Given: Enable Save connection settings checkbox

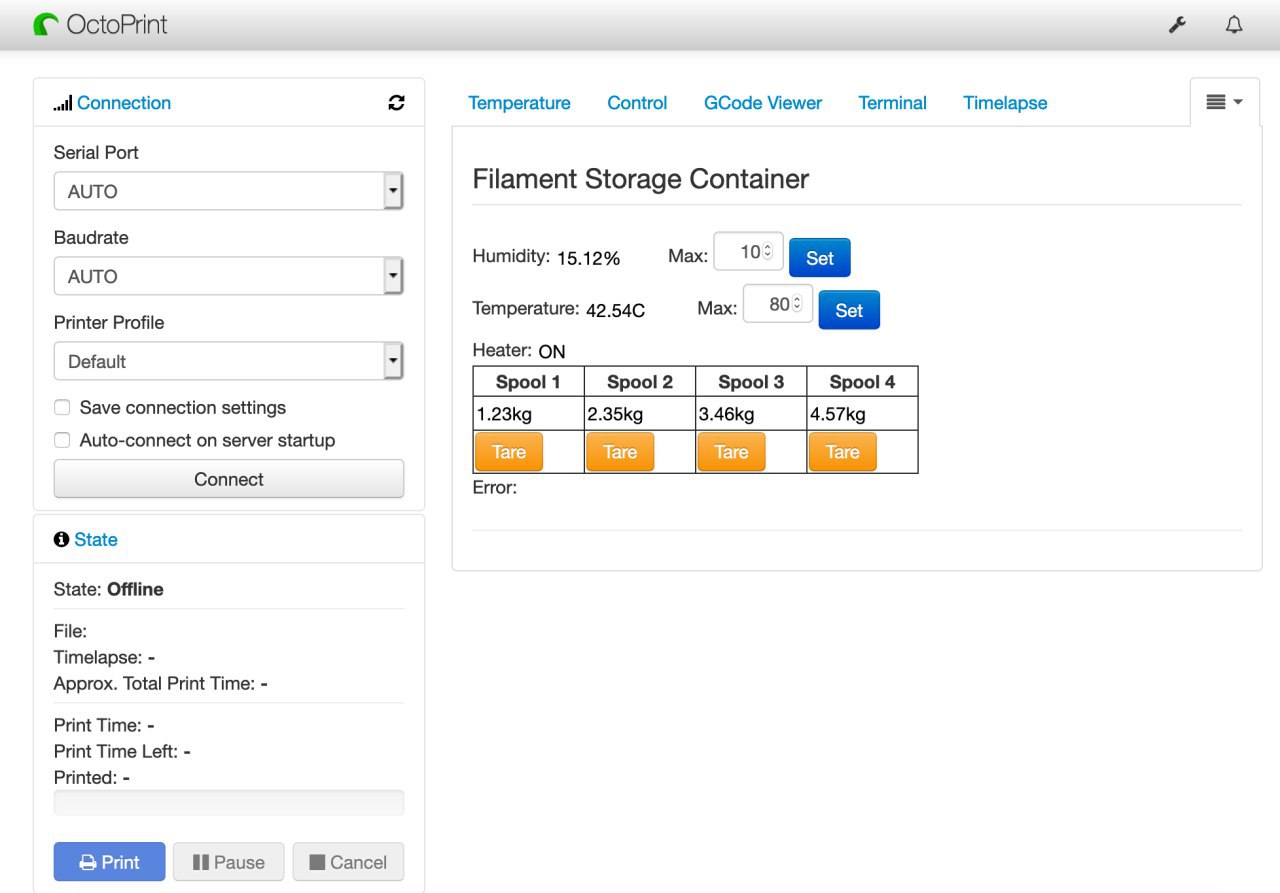Looking at the screenshot, I should tap(62, 408).
